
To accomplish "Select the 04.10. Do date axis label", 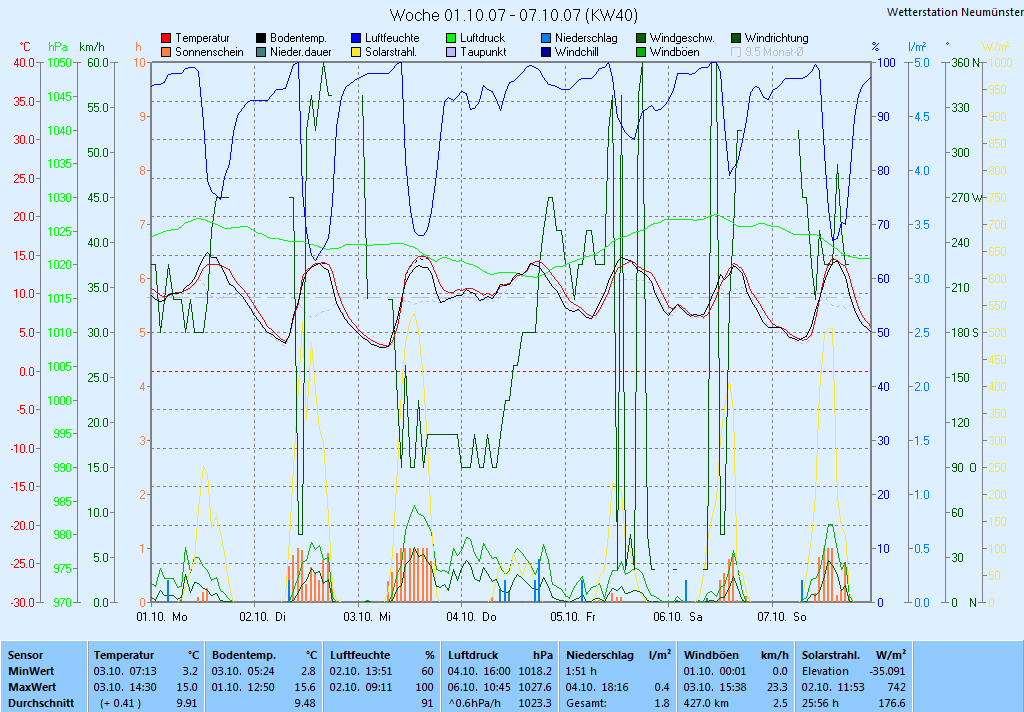I will pyautogui.click(x=472, y=617).
